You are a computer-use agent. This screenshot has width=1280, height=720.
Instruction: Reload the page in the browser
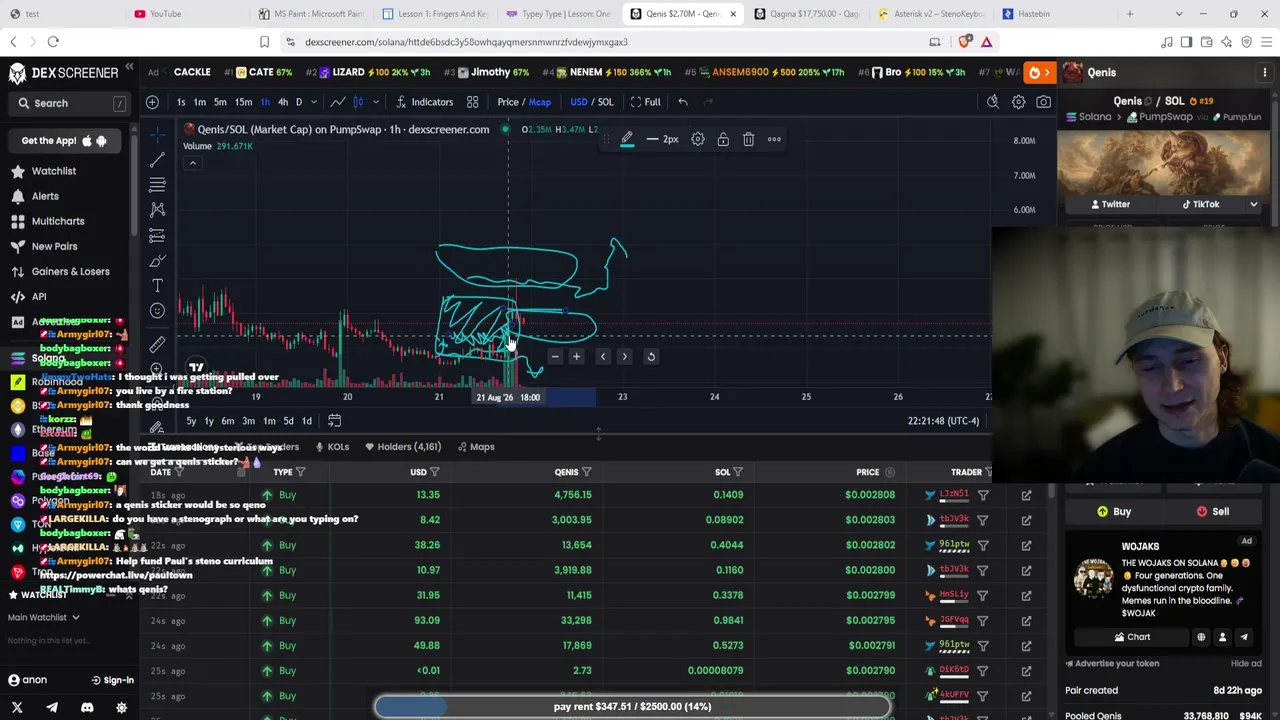pyautogui.click(x=53, y=42)
